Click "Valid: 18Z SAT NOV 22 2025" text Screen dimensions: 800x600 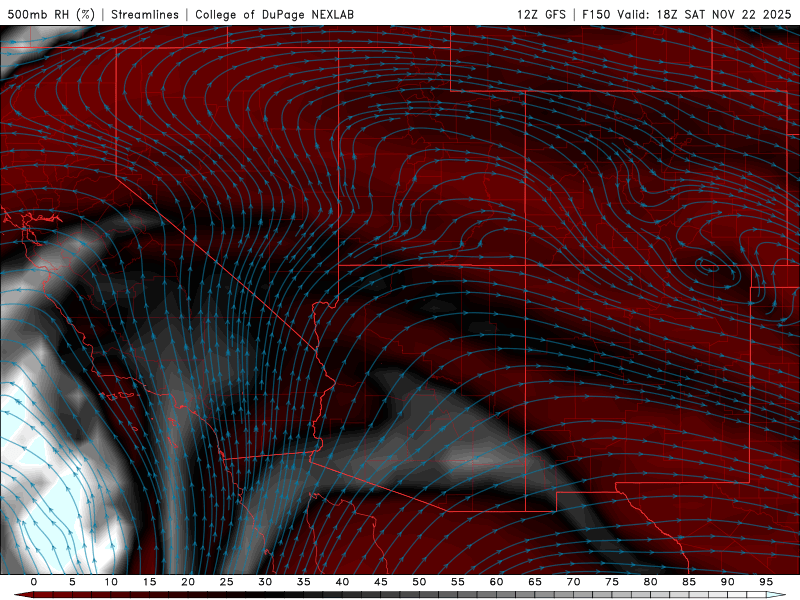[704, 14]
